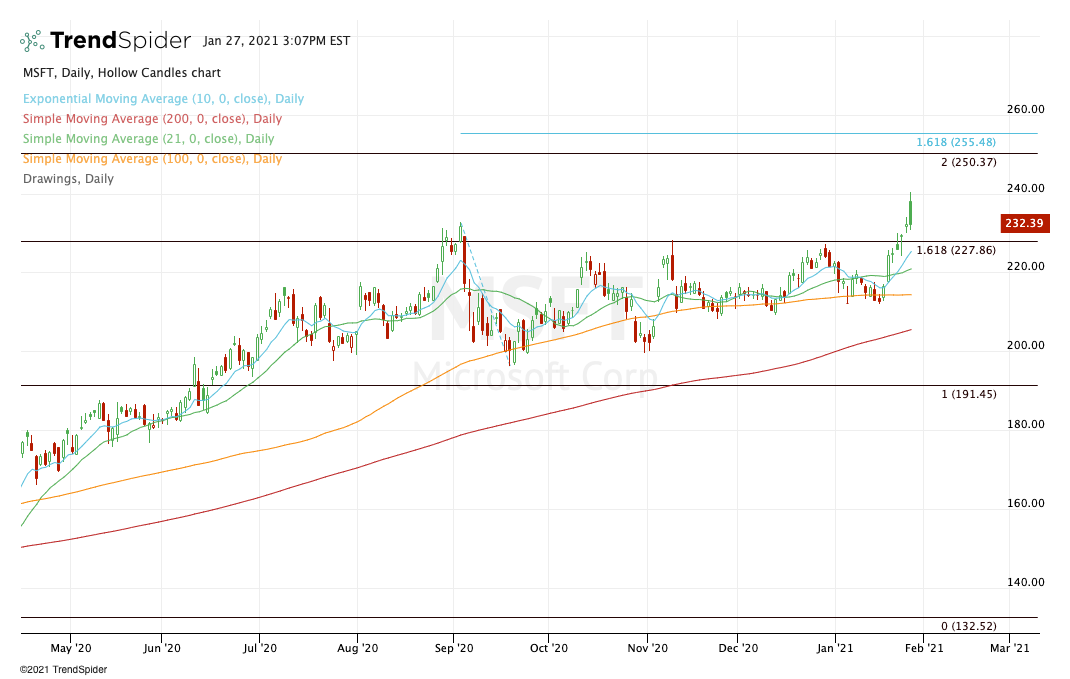The height and width of the screenshot is (679, 1070).
Task: Click the Feb '21 date axis label
Action: [924, 648]
